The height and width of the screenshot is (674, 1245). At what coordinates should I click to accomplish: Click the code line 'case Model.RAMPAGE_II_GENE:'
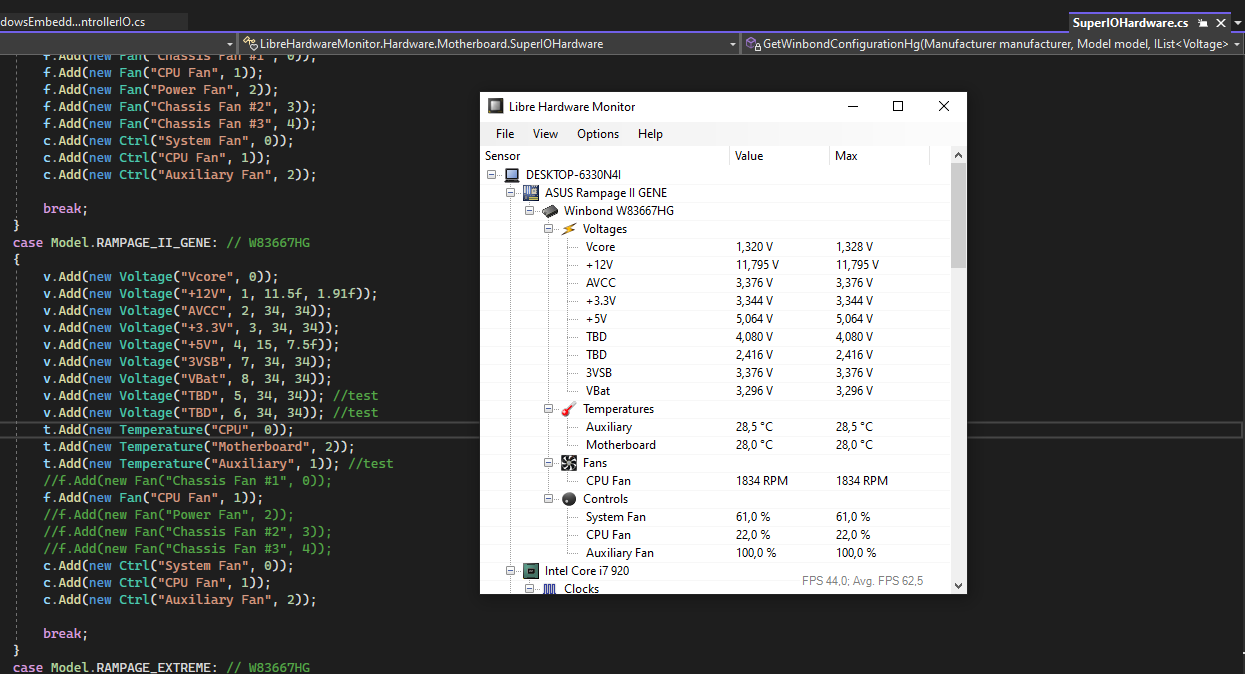click(162, 242)
